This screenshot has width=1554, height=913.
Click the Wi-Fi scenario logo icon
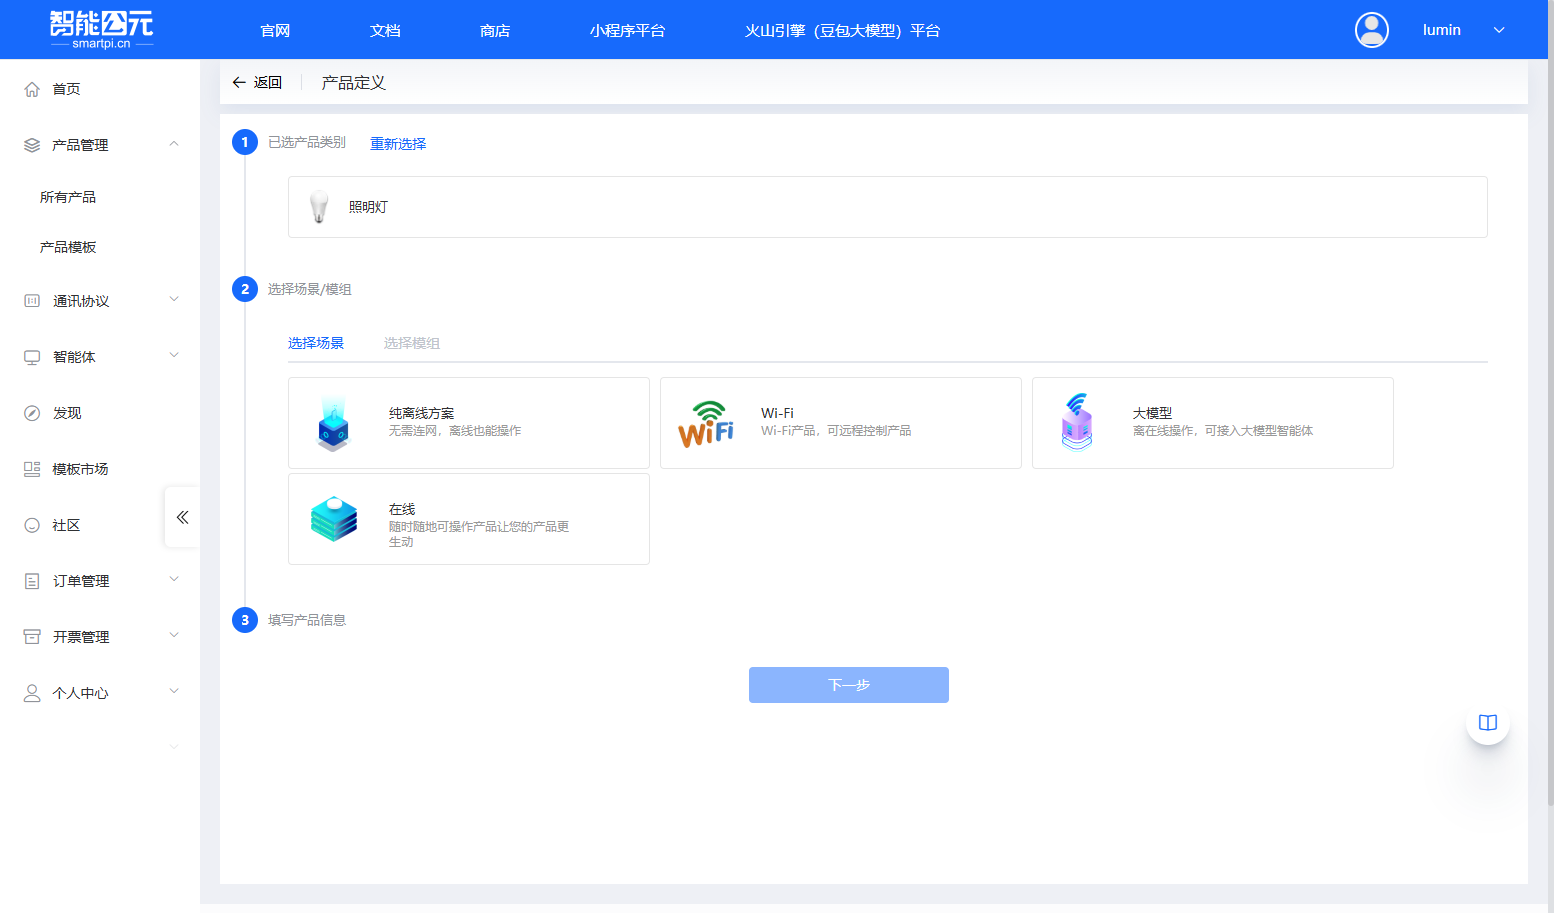706,424
